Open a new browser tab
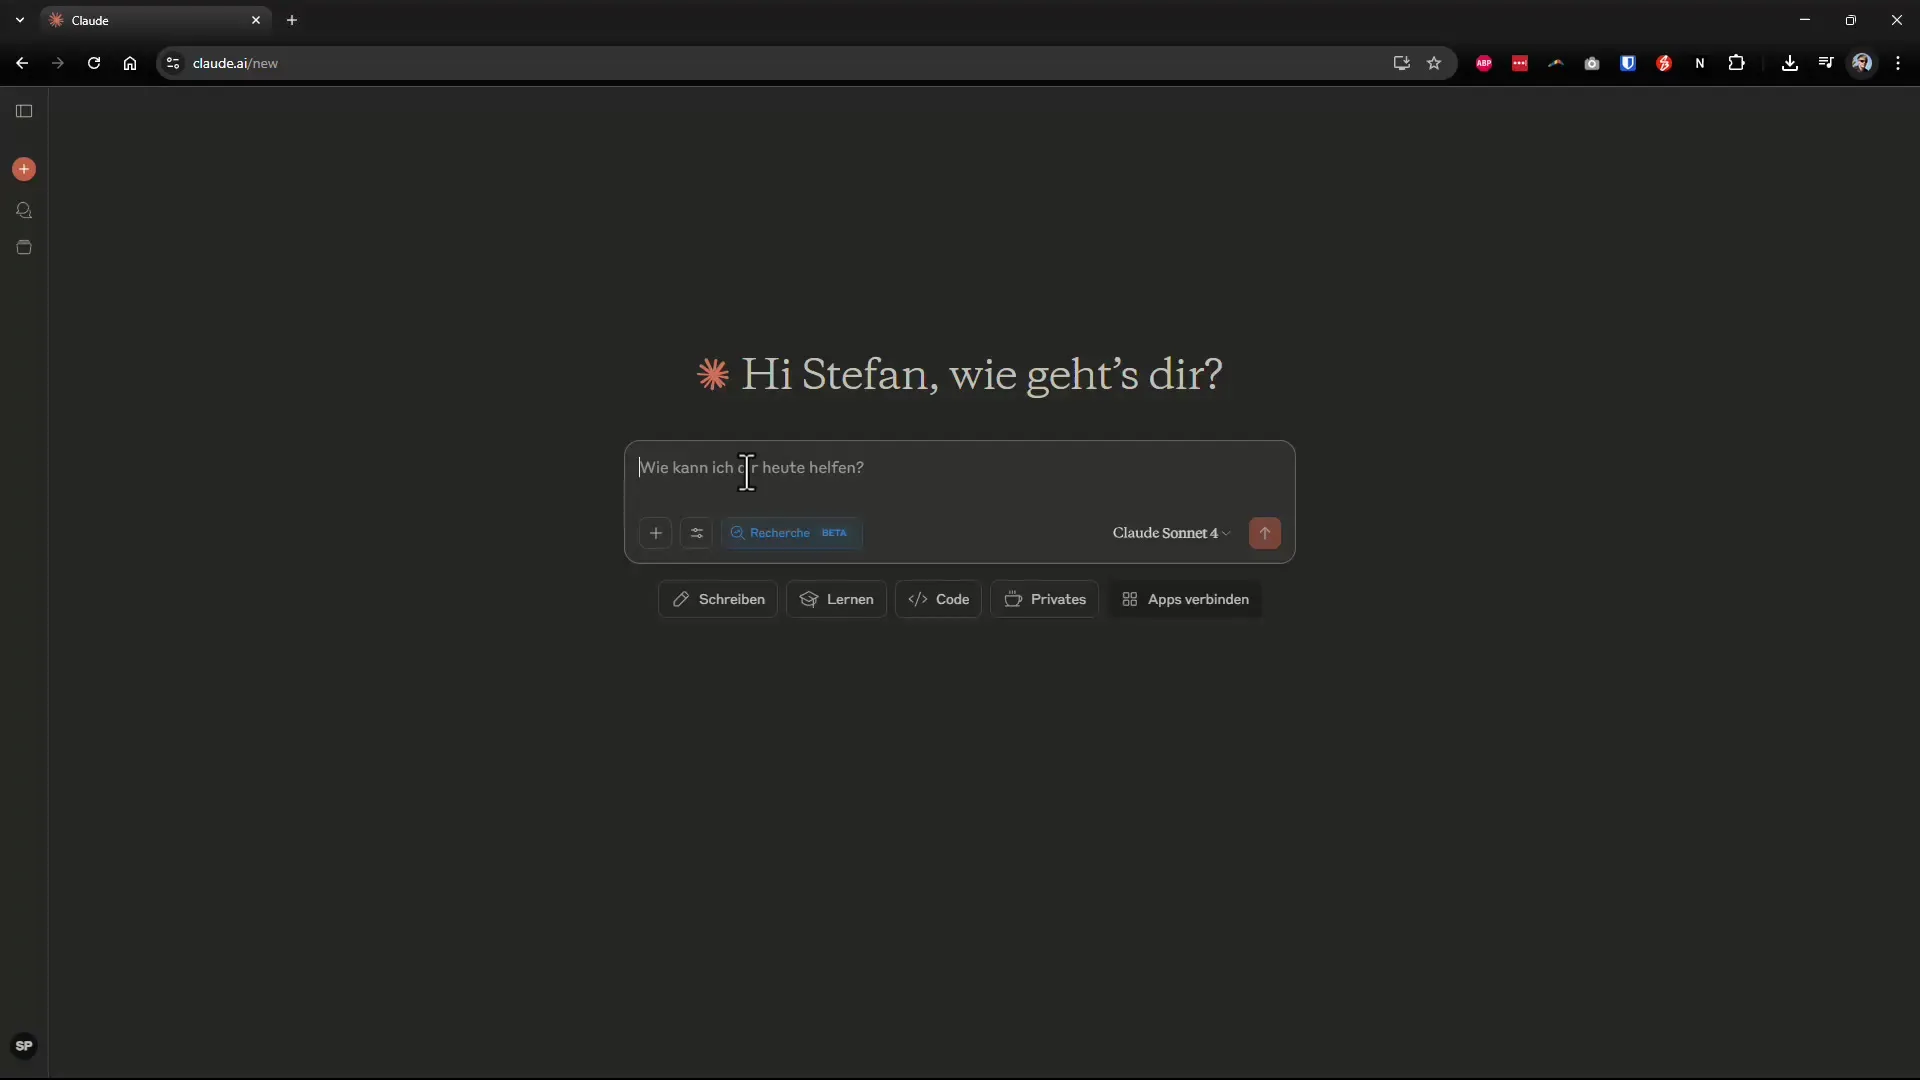 pyautogui.click(x=292, y=20)
